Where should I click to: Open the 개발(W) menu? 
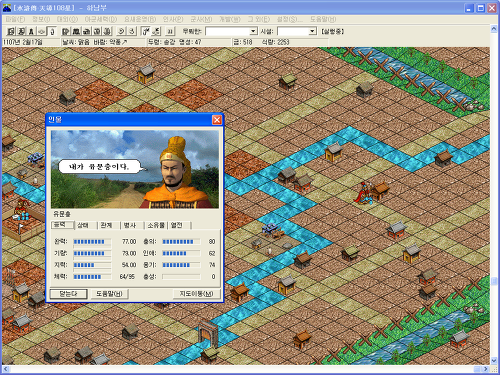(230, 19)
